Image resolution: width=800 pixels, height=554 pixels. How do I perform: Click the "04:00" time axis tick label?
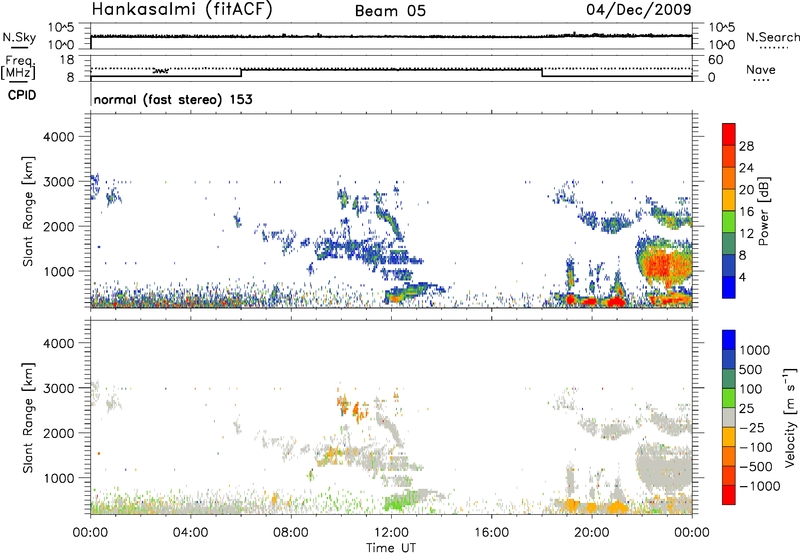pyautogui.click(x=191, y=533)
